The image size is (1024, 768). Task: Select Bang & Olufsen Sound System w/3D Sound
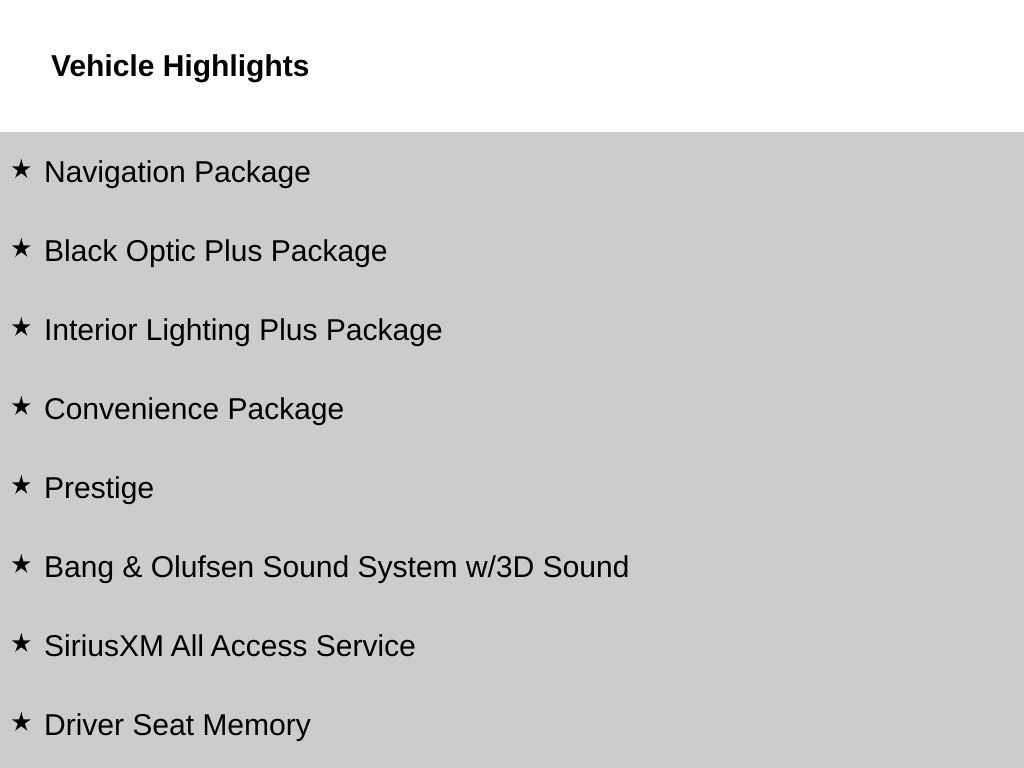point(336,567)
